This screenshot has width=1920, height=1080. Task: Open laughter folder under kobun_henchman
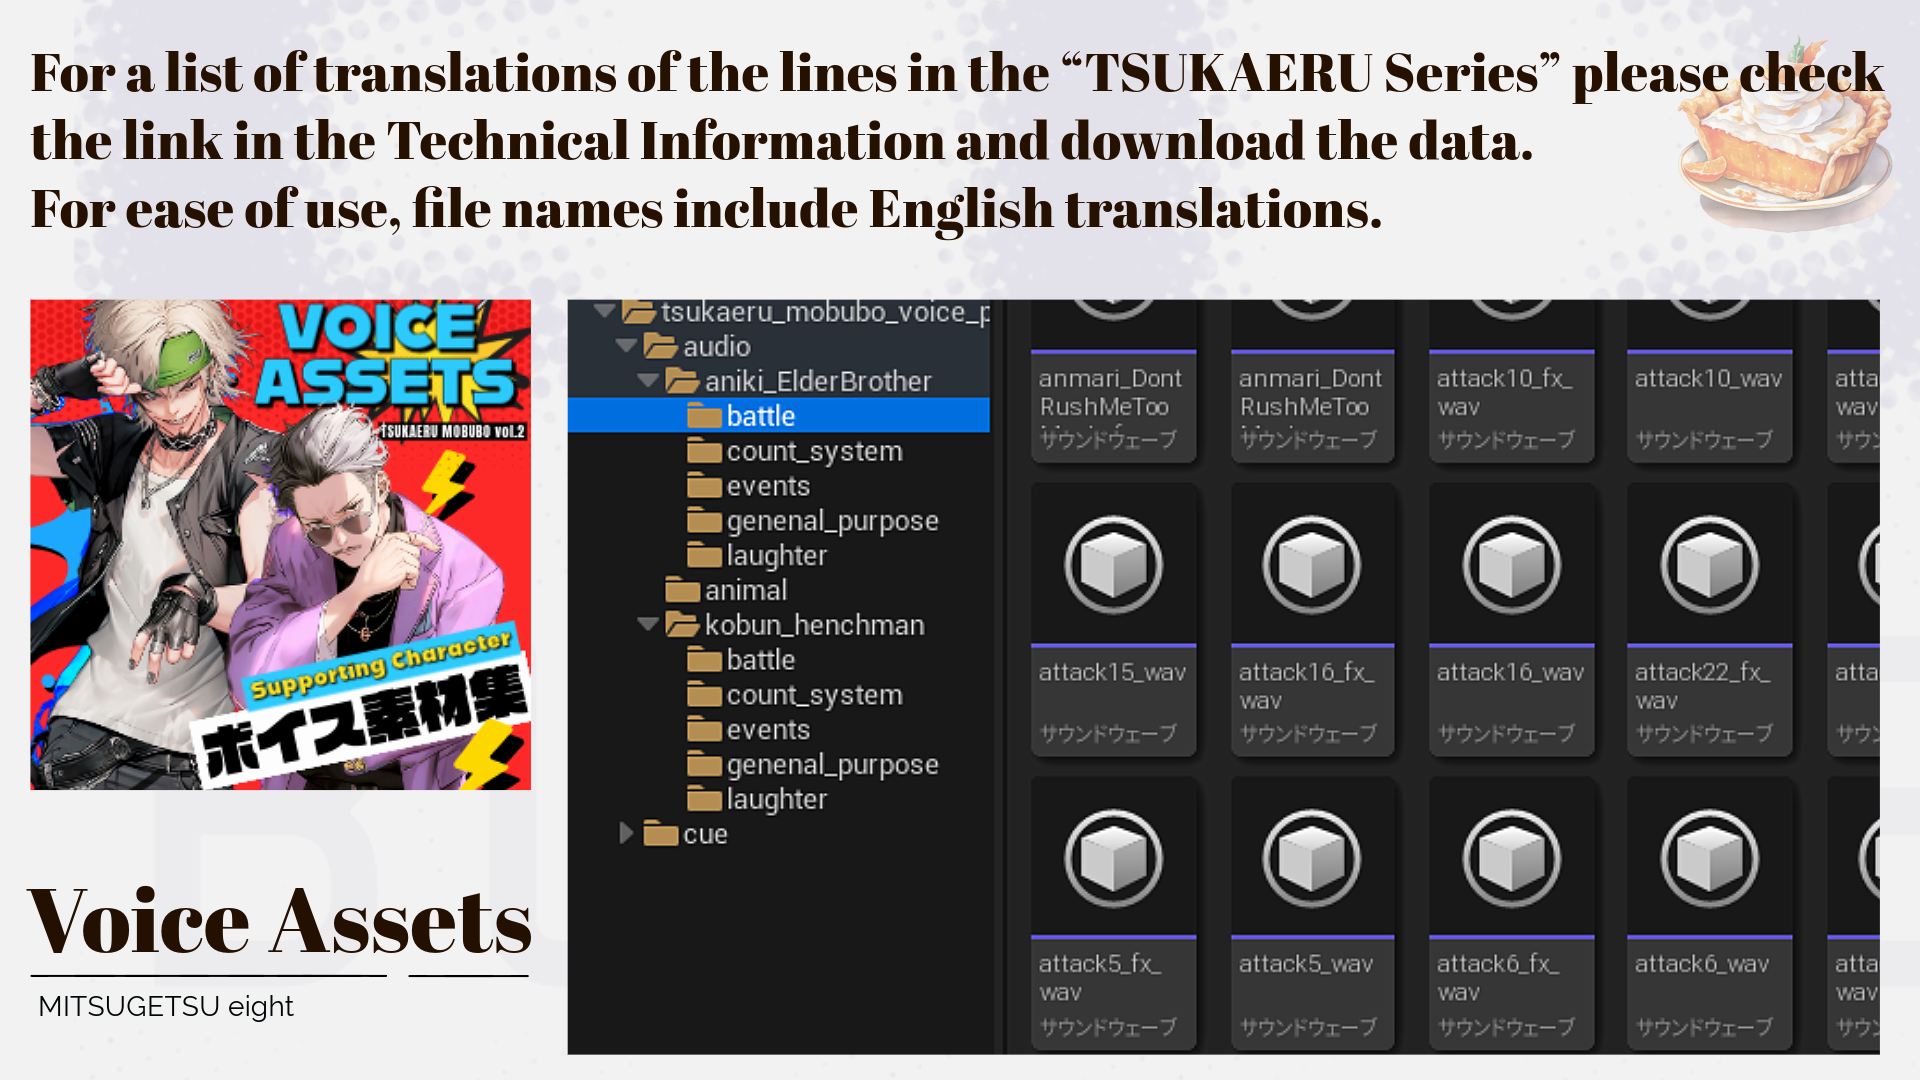757,799
